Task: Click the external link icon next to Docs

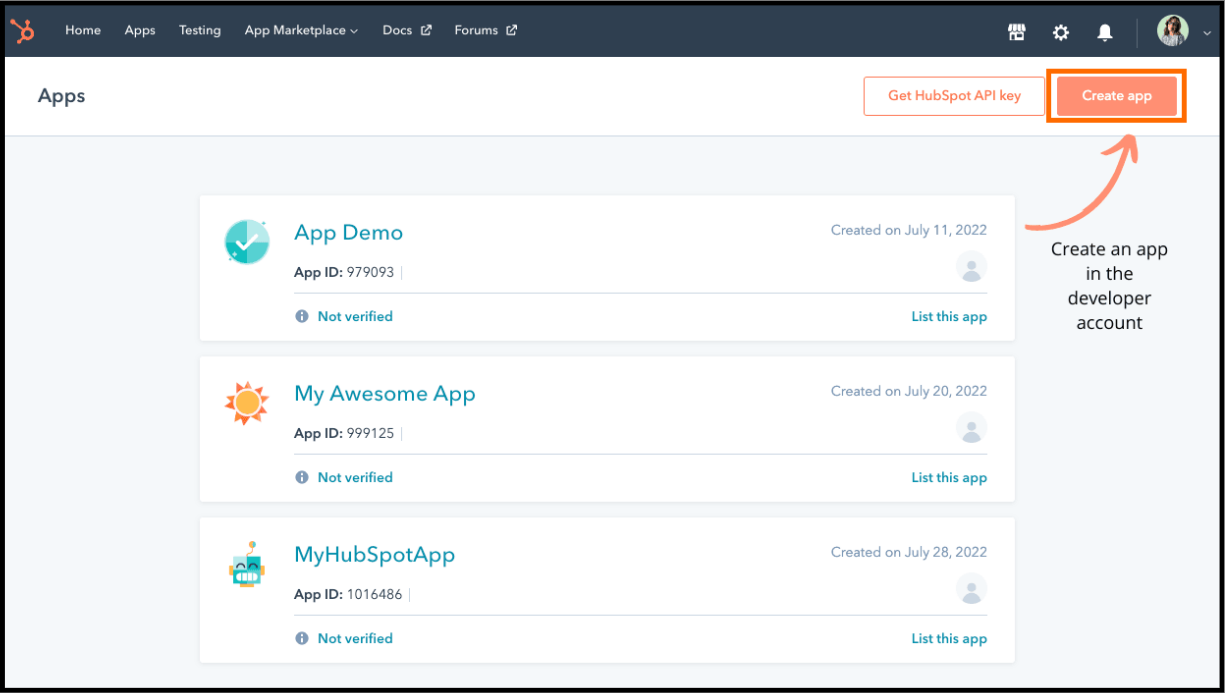Action: coord(426,29)
